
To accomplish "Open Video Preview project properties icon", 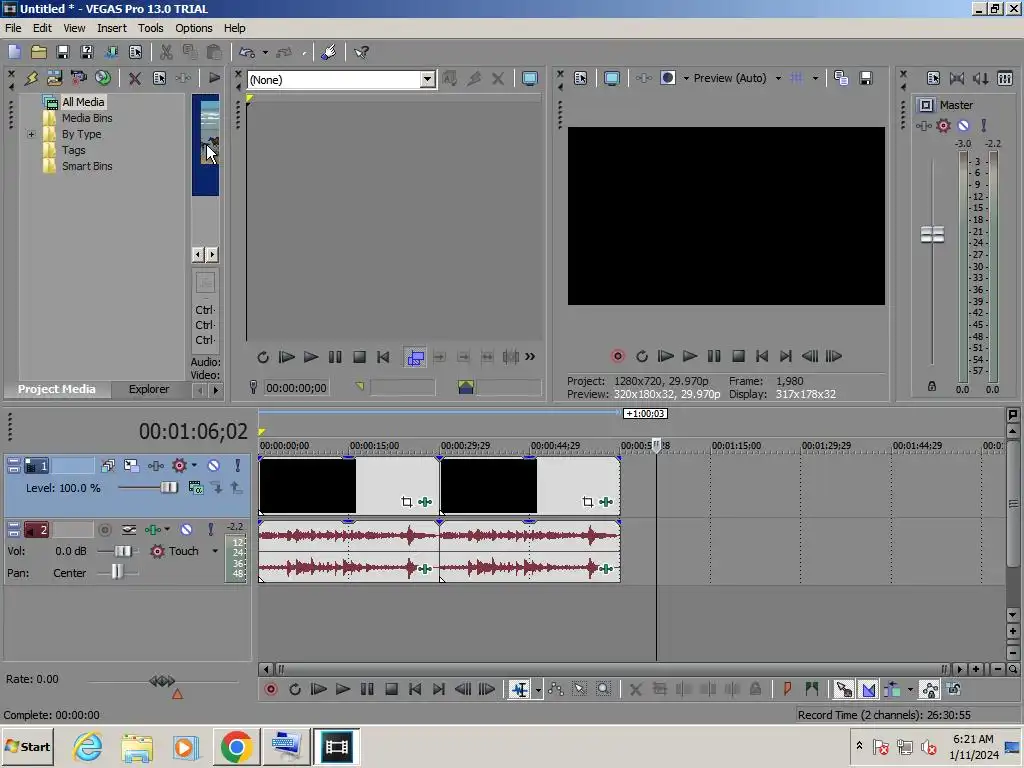I will [x=581, y=78].
